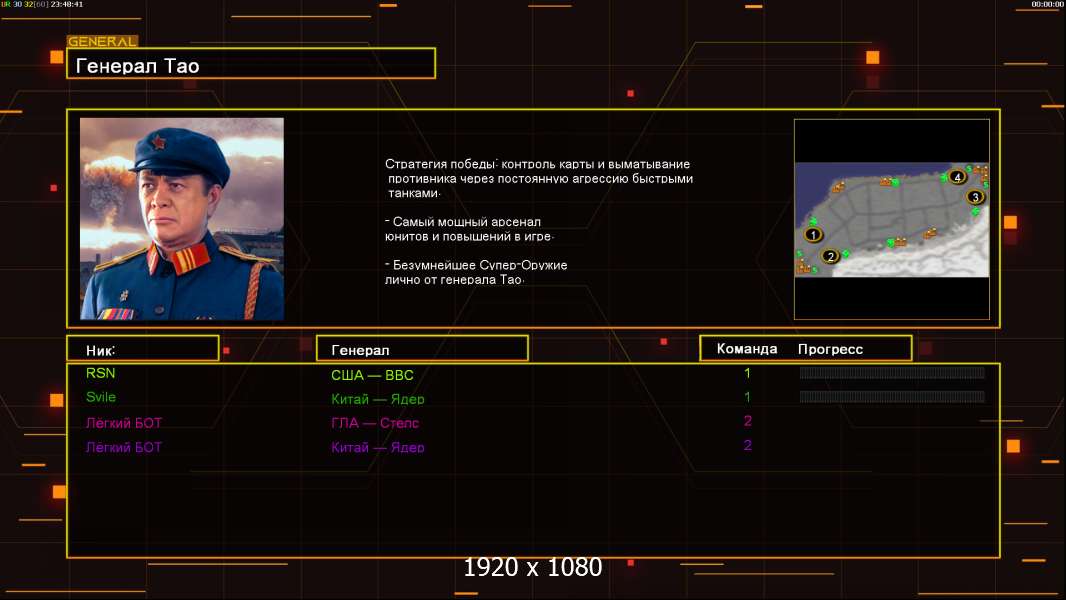Screen dimensions: 1066x600
Task: Click the 00:00:00 timer readout
Action: (1047, 4)
